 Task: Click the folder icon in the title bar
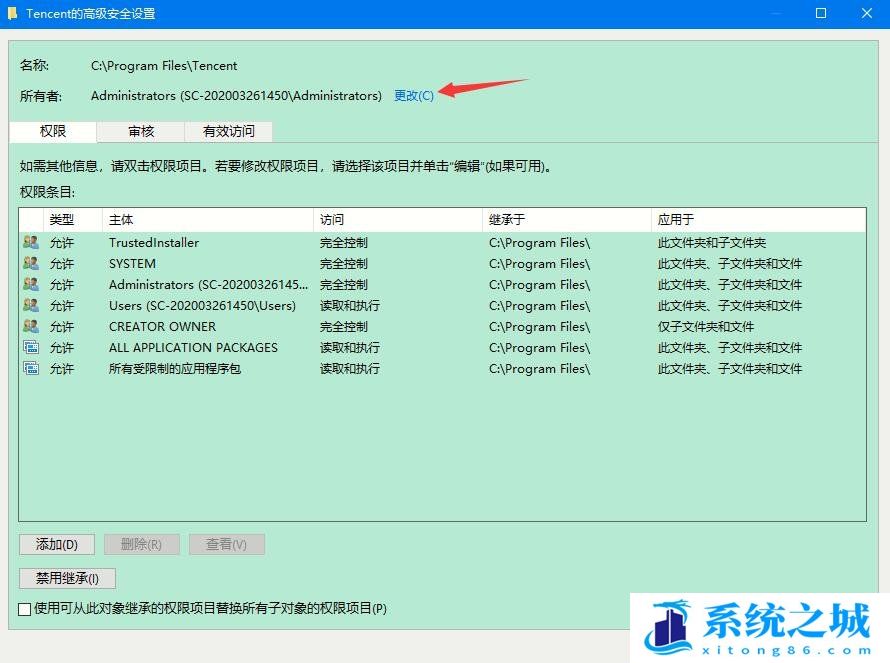[12, 13]
